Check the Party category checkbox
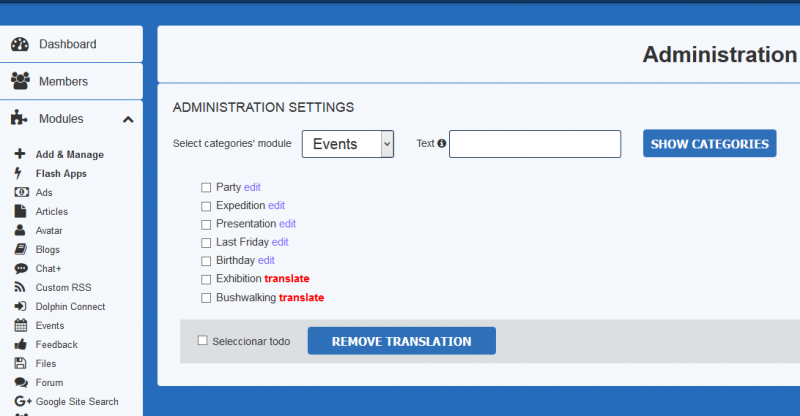The width and height of the screenshot is (800, 416). pyautogui.click(x=206, y=187)
